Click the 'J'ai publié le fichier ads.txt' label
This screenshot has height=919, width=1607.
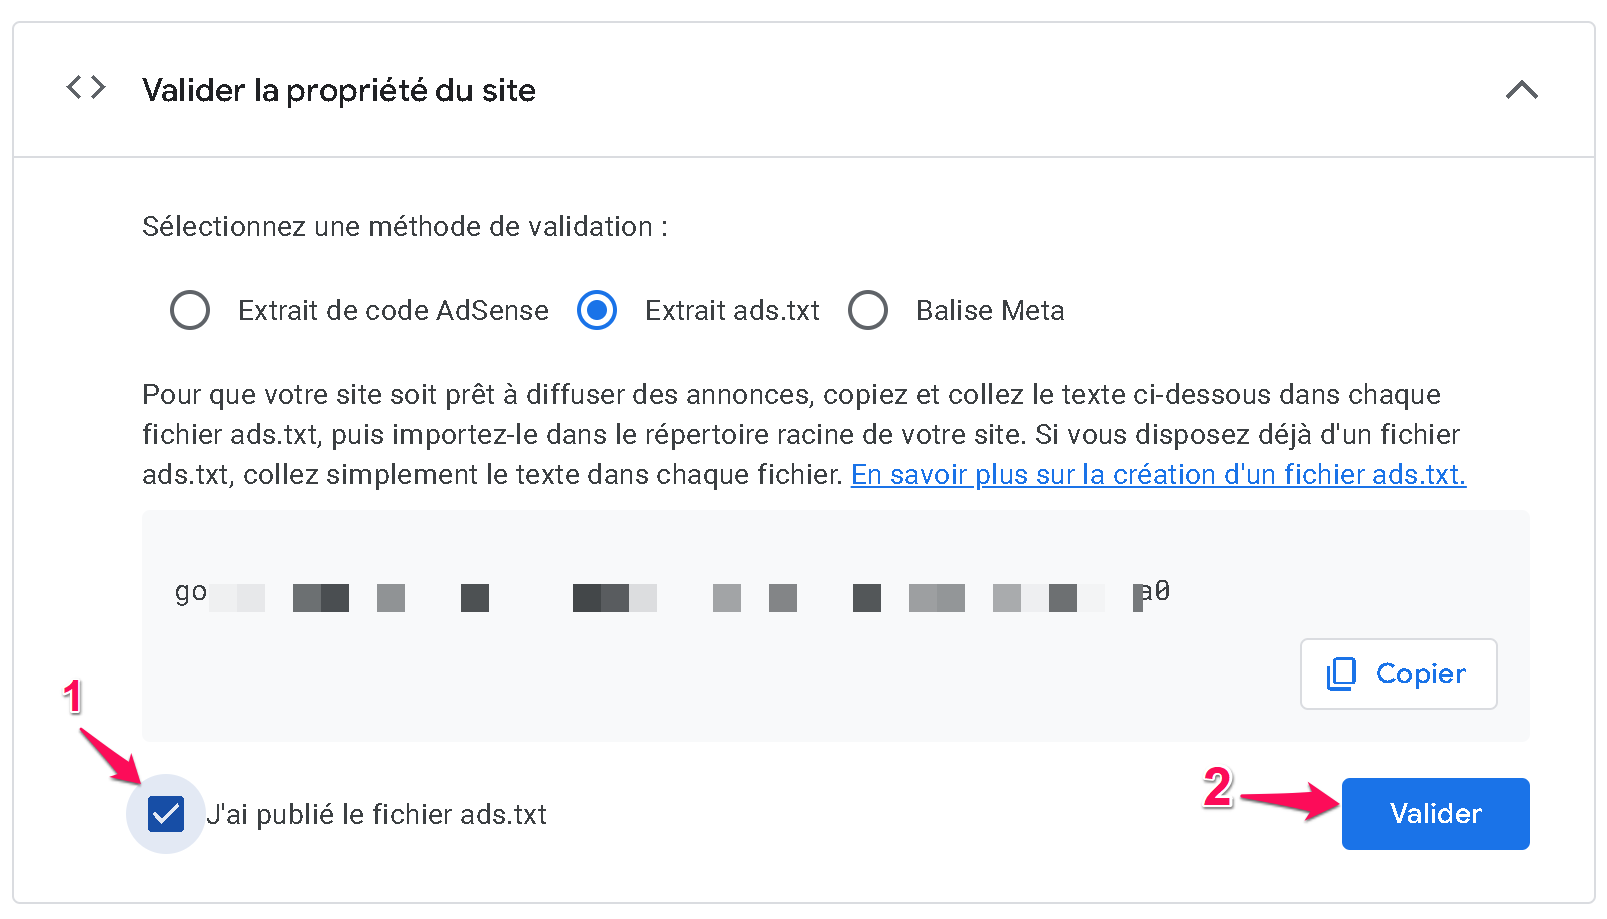(376, 814)
